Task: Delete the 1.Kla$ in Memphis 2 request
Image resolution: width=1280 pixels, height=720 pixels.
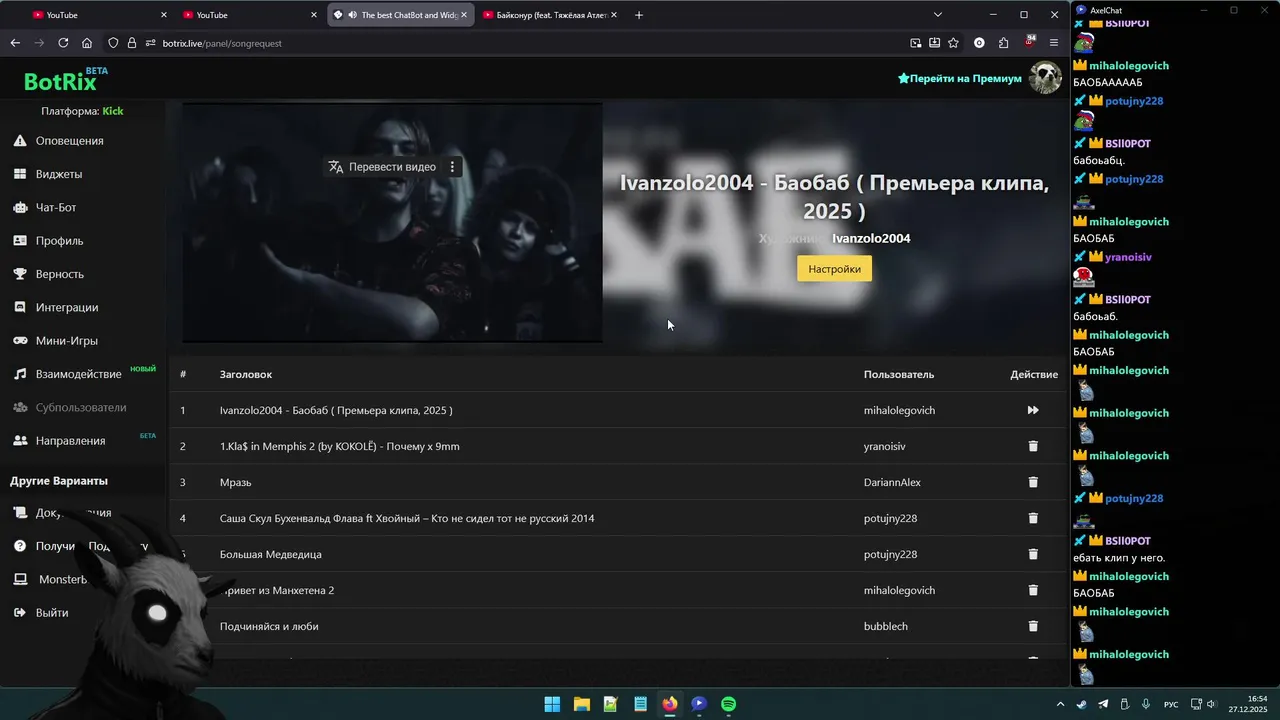Action: click(x=1033, y=446)
